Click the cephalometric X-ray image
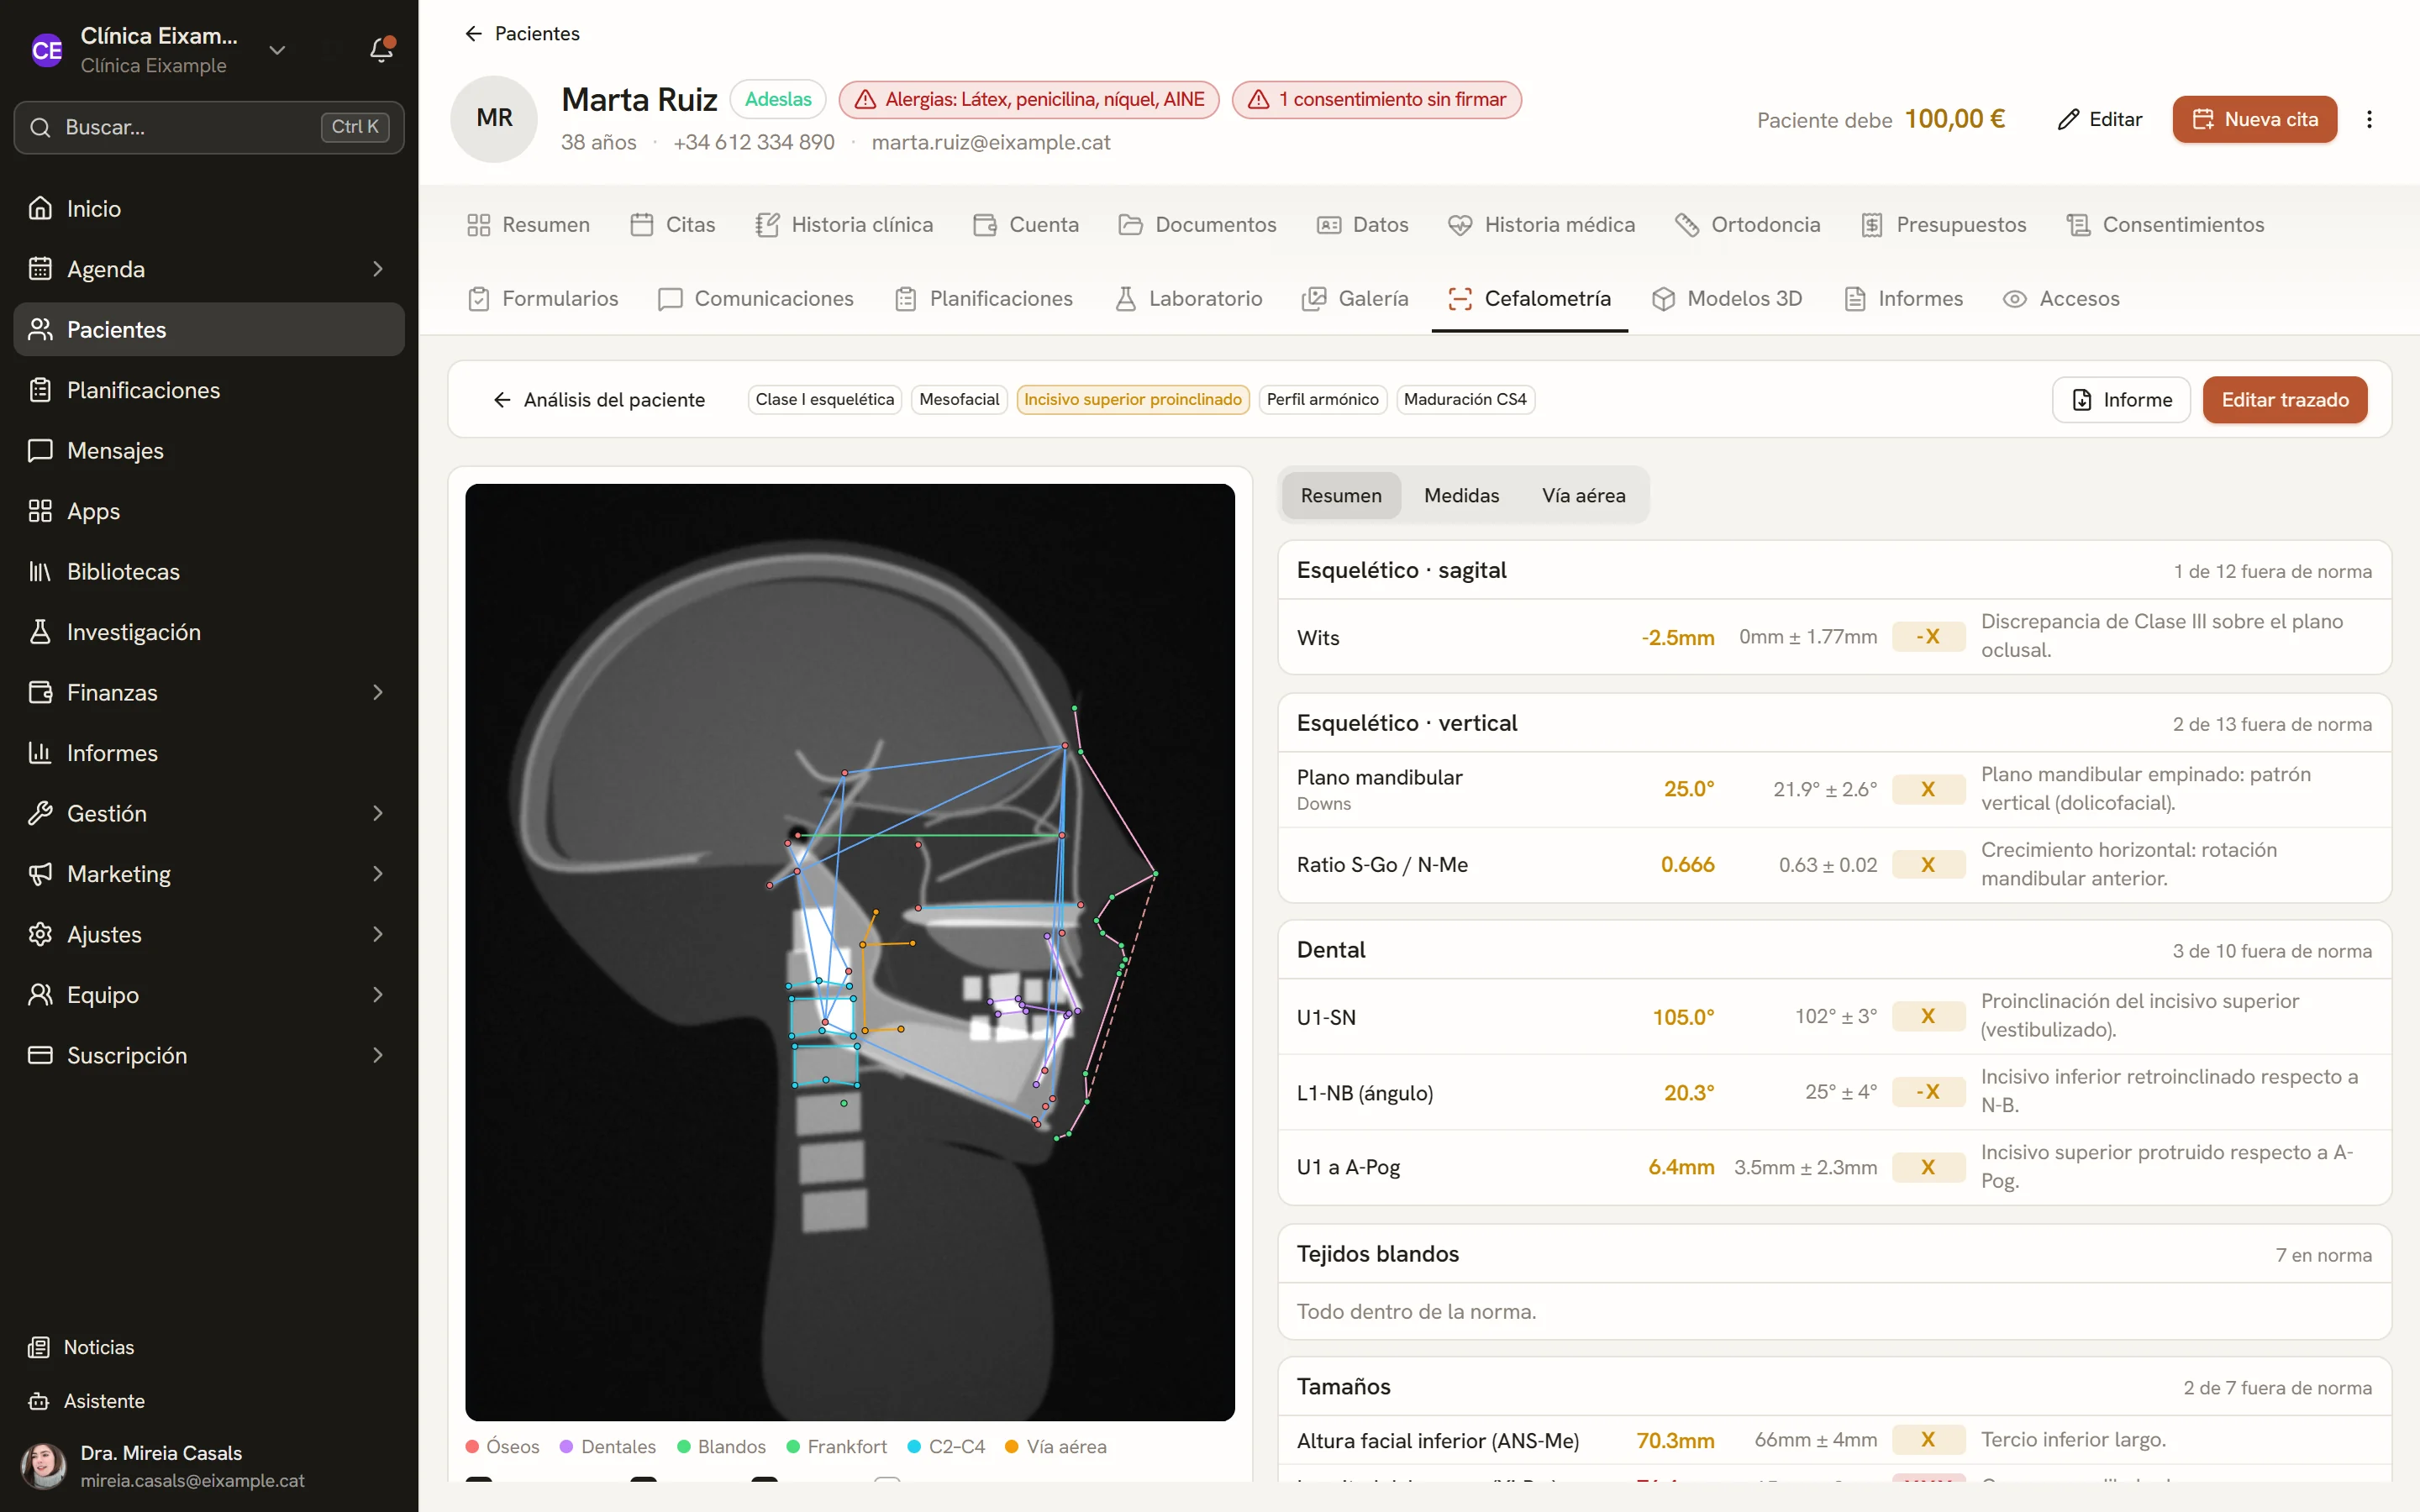Viewport: 2420px width, 1512px height. pyautogui.click(x=850, y=952)
